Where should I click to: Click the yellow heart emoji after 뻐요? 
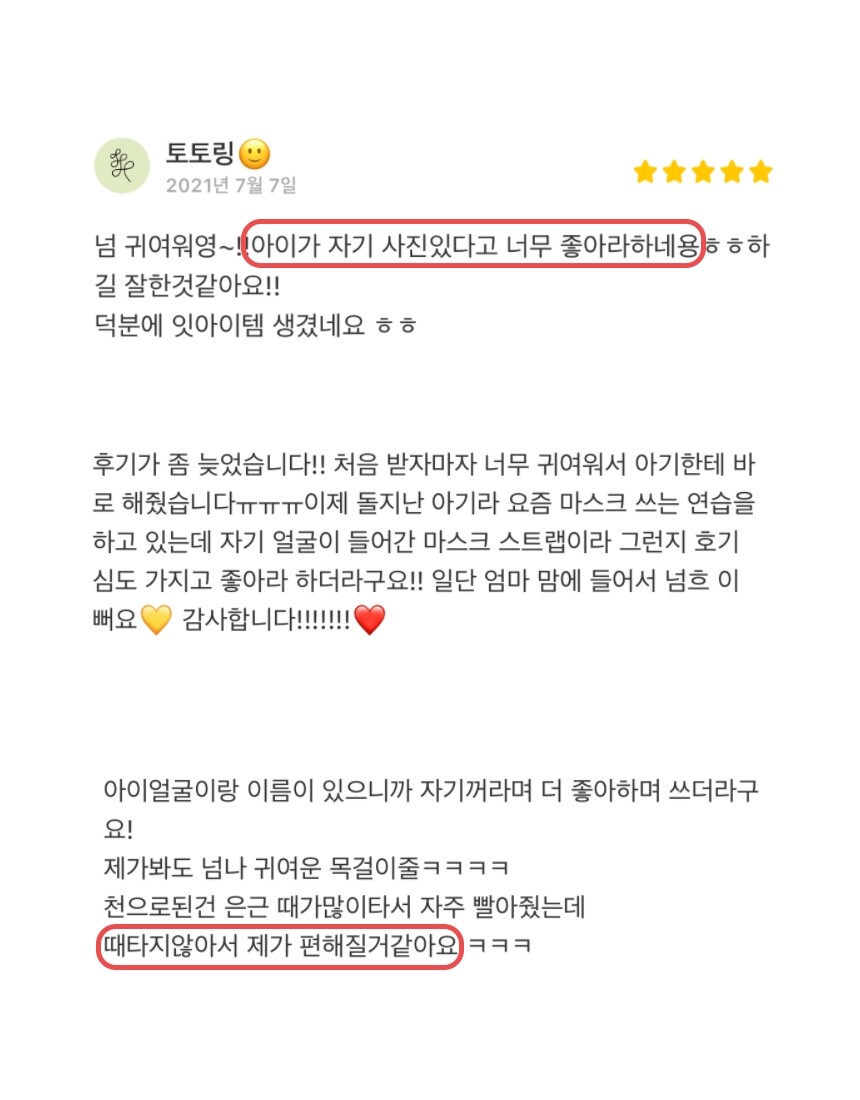pyautogui.click(x=156, y=619)
